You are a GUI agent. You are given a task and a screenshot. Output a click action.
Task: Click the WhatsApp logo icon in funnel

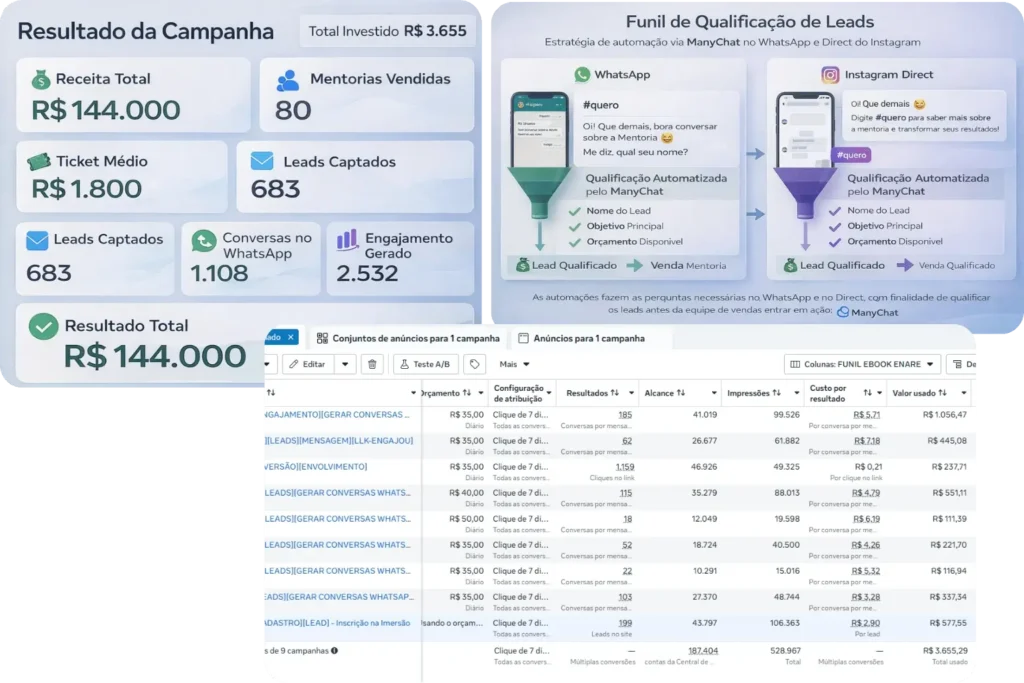pyautogui.click(x=582, y=75)
